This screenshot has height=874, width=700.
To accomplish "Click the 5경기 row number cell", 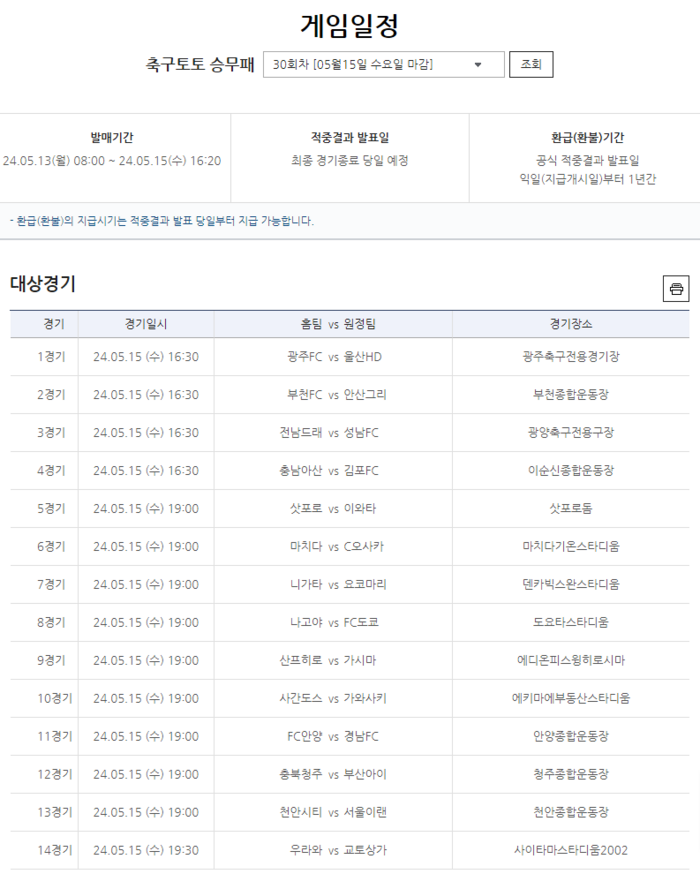I will (x=50, y=509).
